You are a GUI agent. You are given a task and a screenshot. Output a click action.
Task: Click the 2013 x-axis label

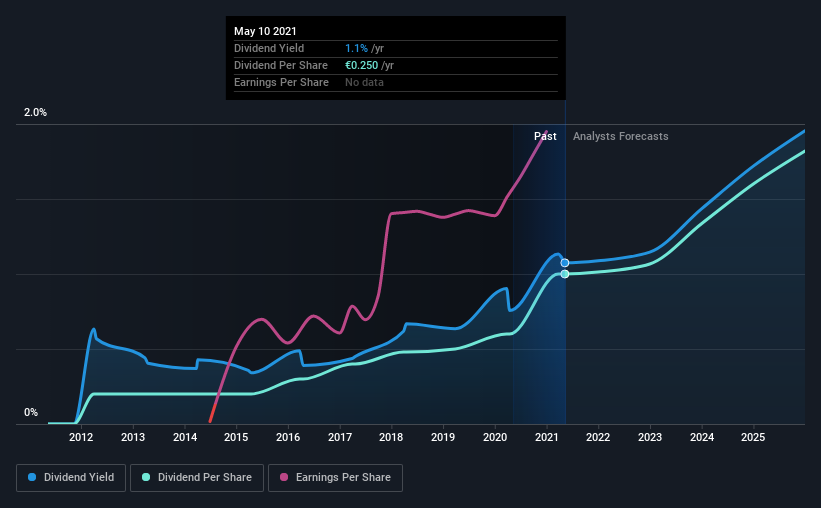(133, 437)
